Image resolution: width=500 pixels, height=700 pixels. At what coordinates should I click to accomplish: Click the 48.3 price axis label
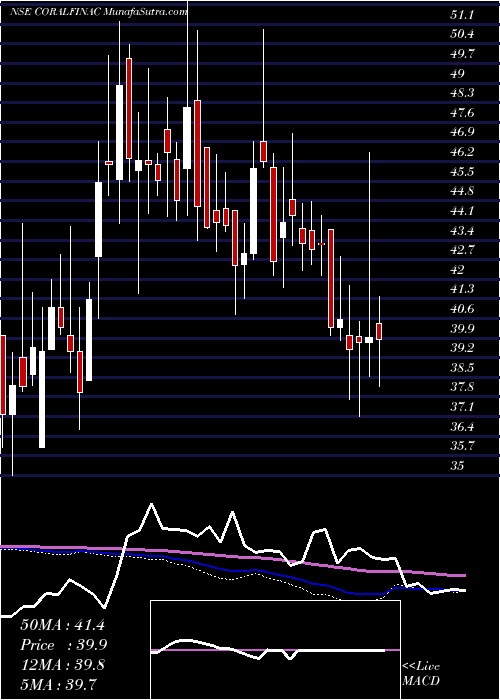click(462, 93)
